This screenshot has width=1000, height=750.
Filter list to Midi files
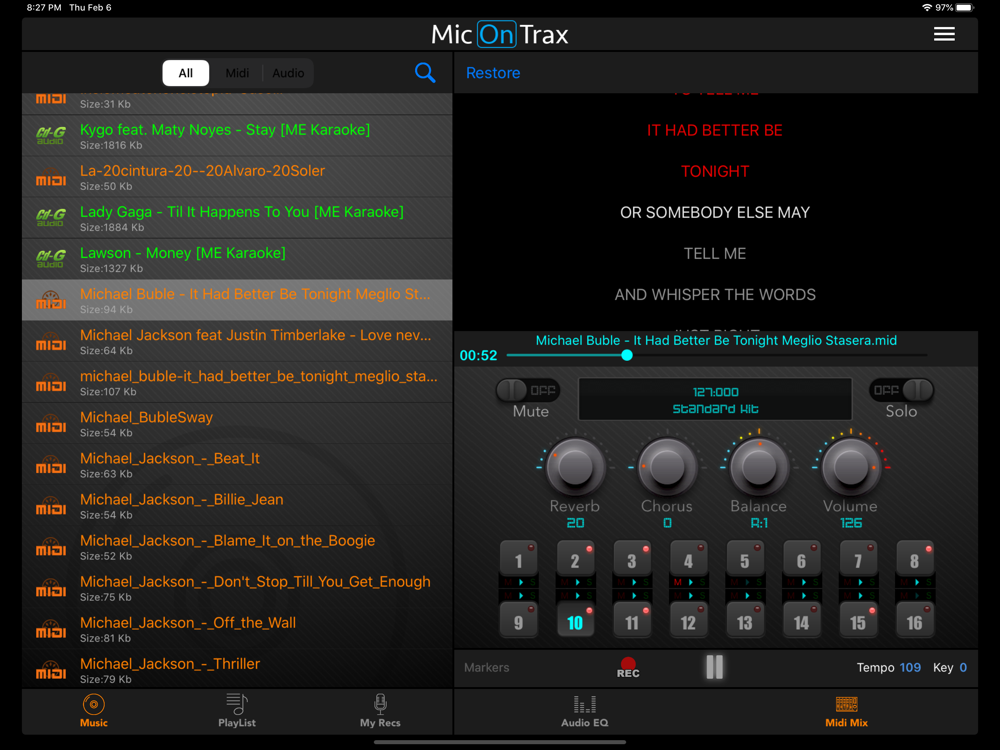(237, 73)
